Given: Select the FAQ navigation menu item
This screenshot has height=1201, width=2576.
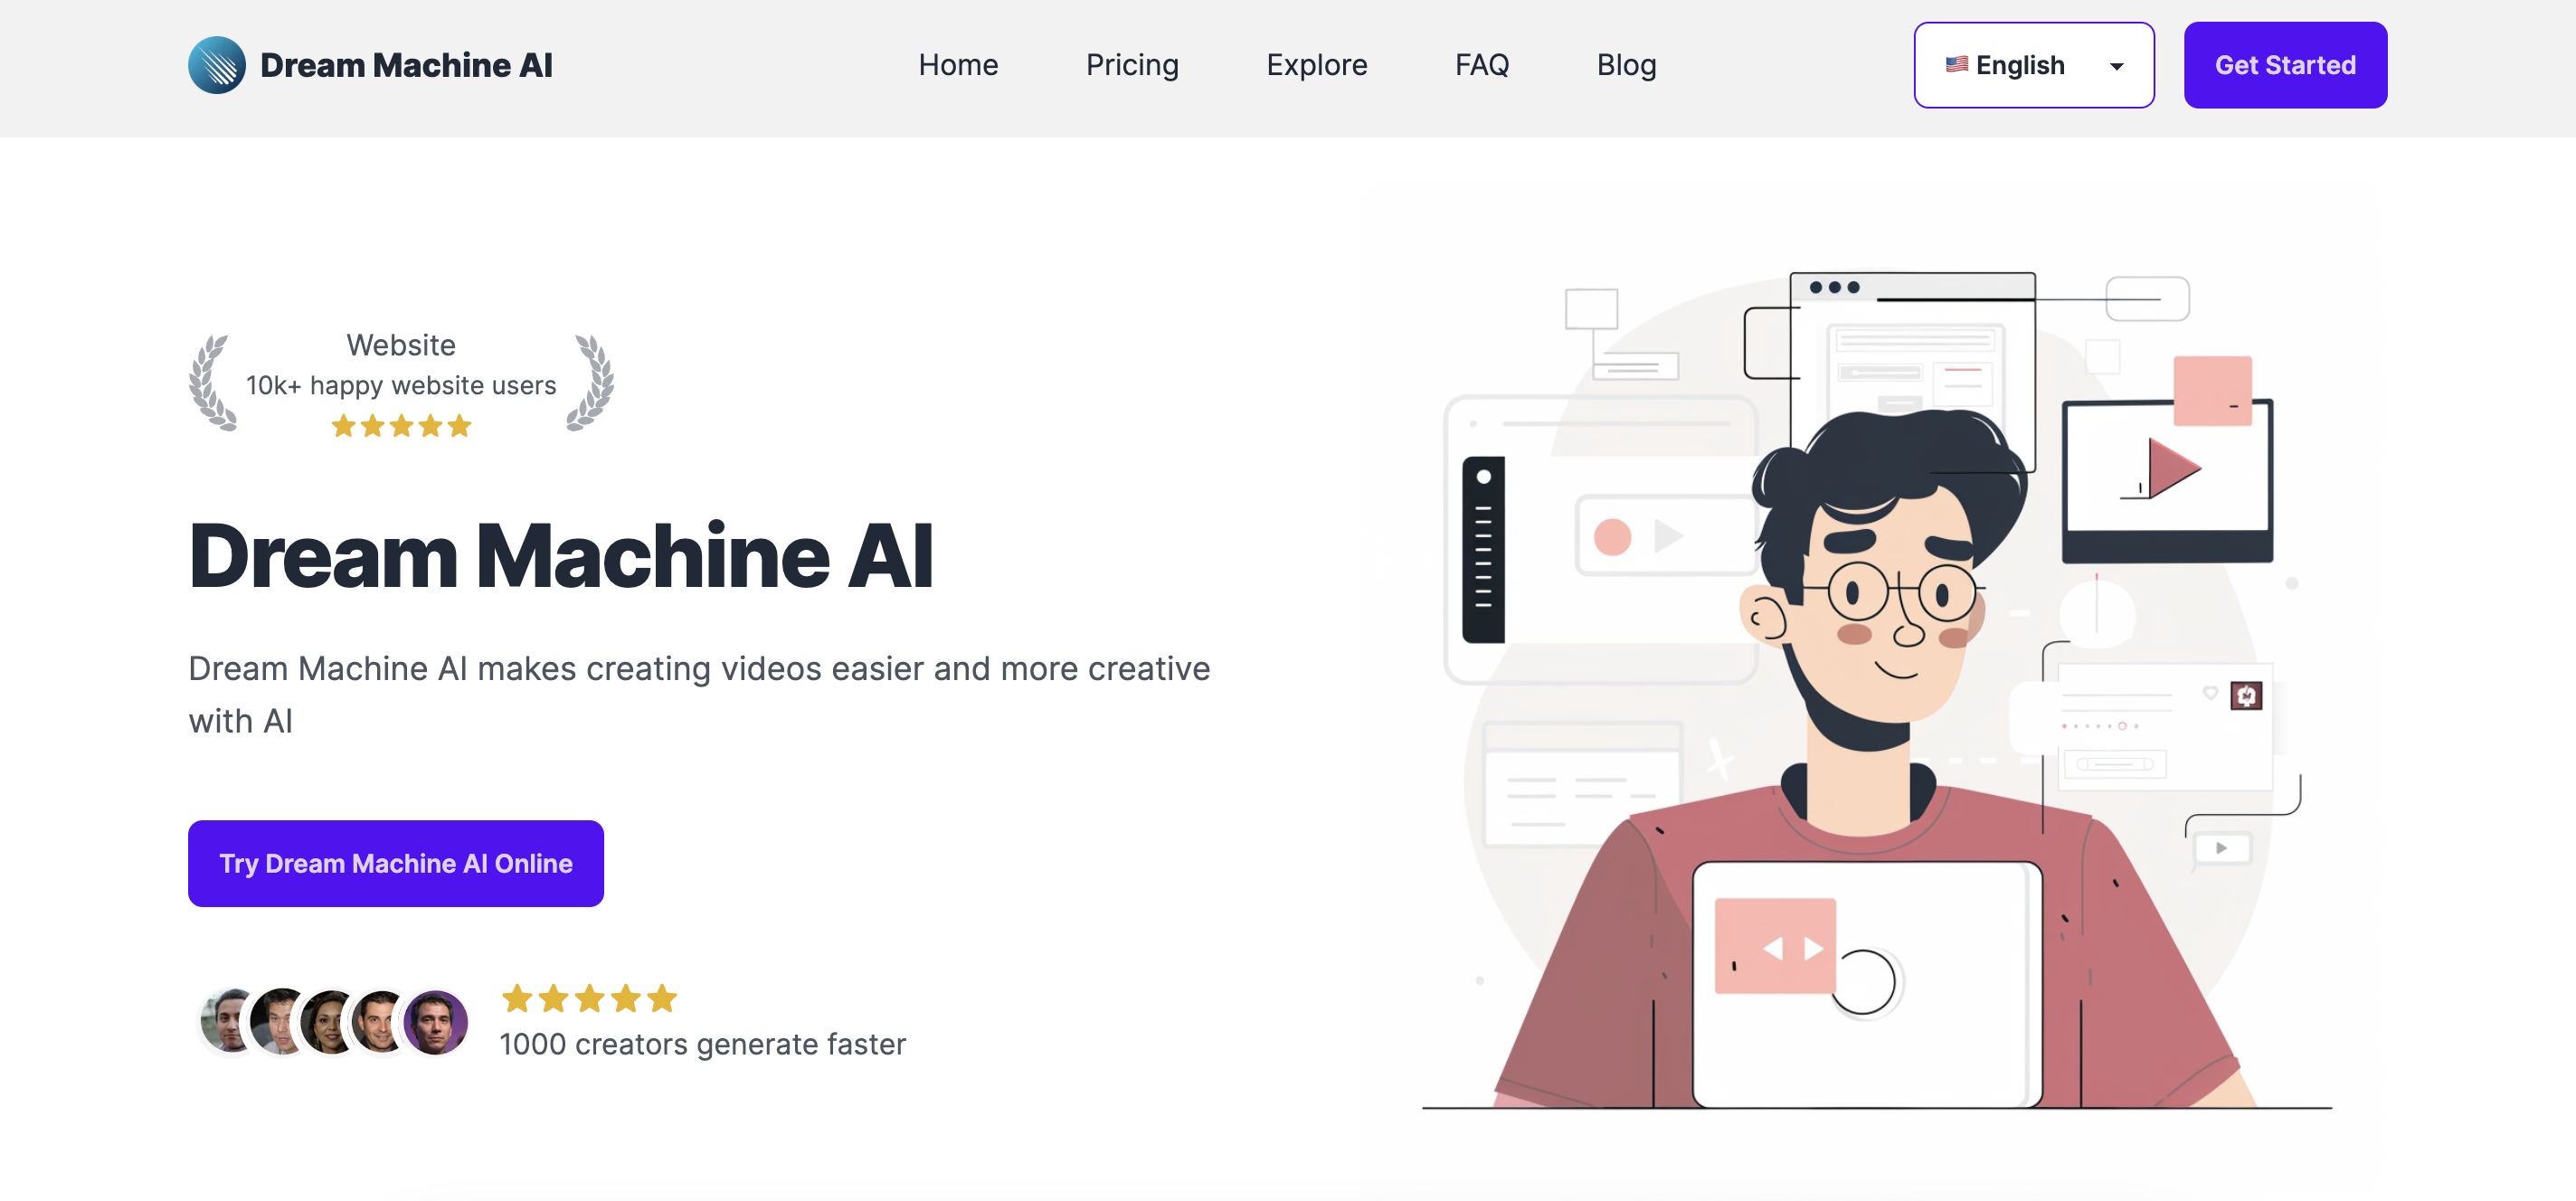Looking at the screenshot, I should pyautogui.click(x=1482, y=64).
